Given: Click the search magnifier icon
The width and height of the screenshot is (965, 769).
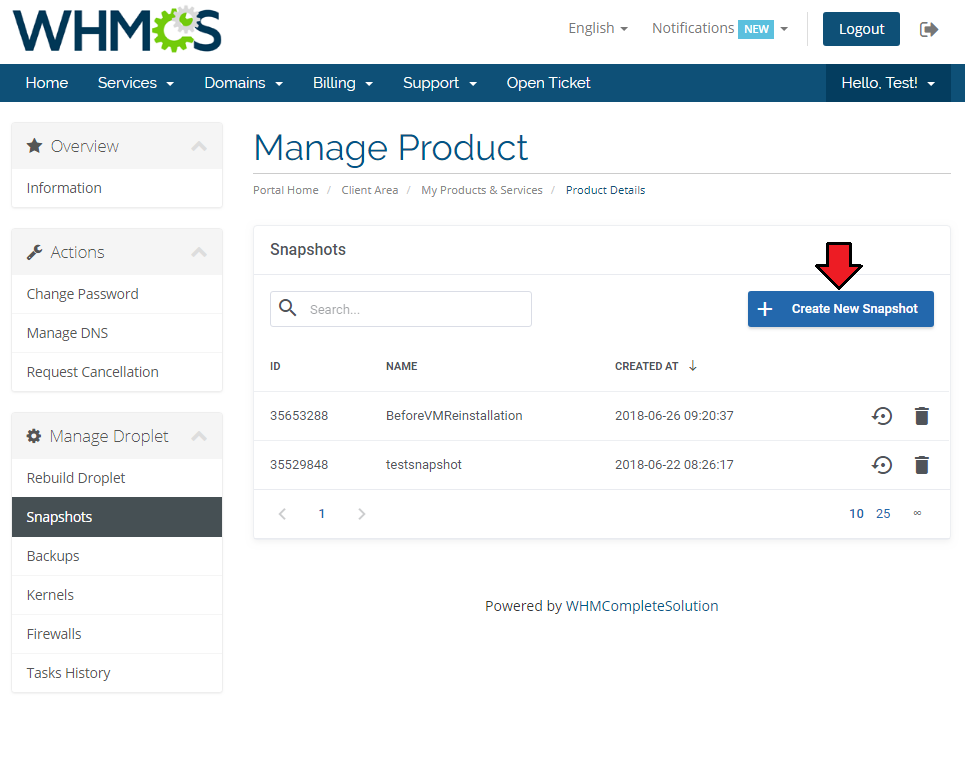Looking at the screenshot, I should point(287,308).
